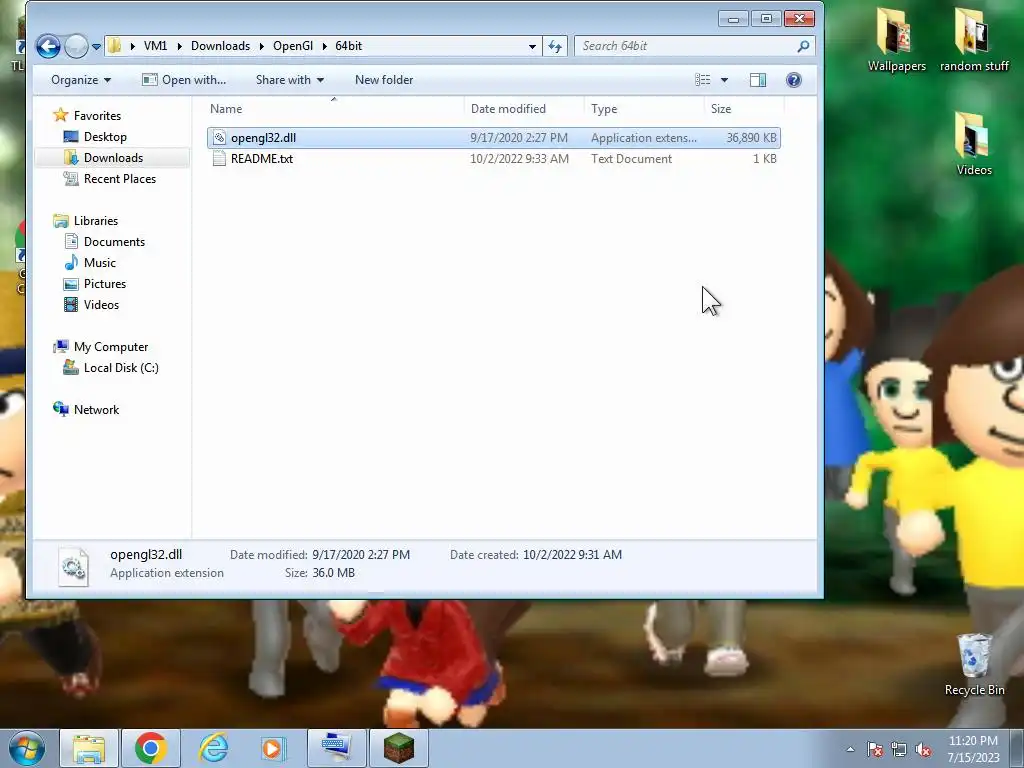Click the 9/17/2020 2:27 PM date cell
Viewport: 1024px width, 768px height.
(519, 138)
